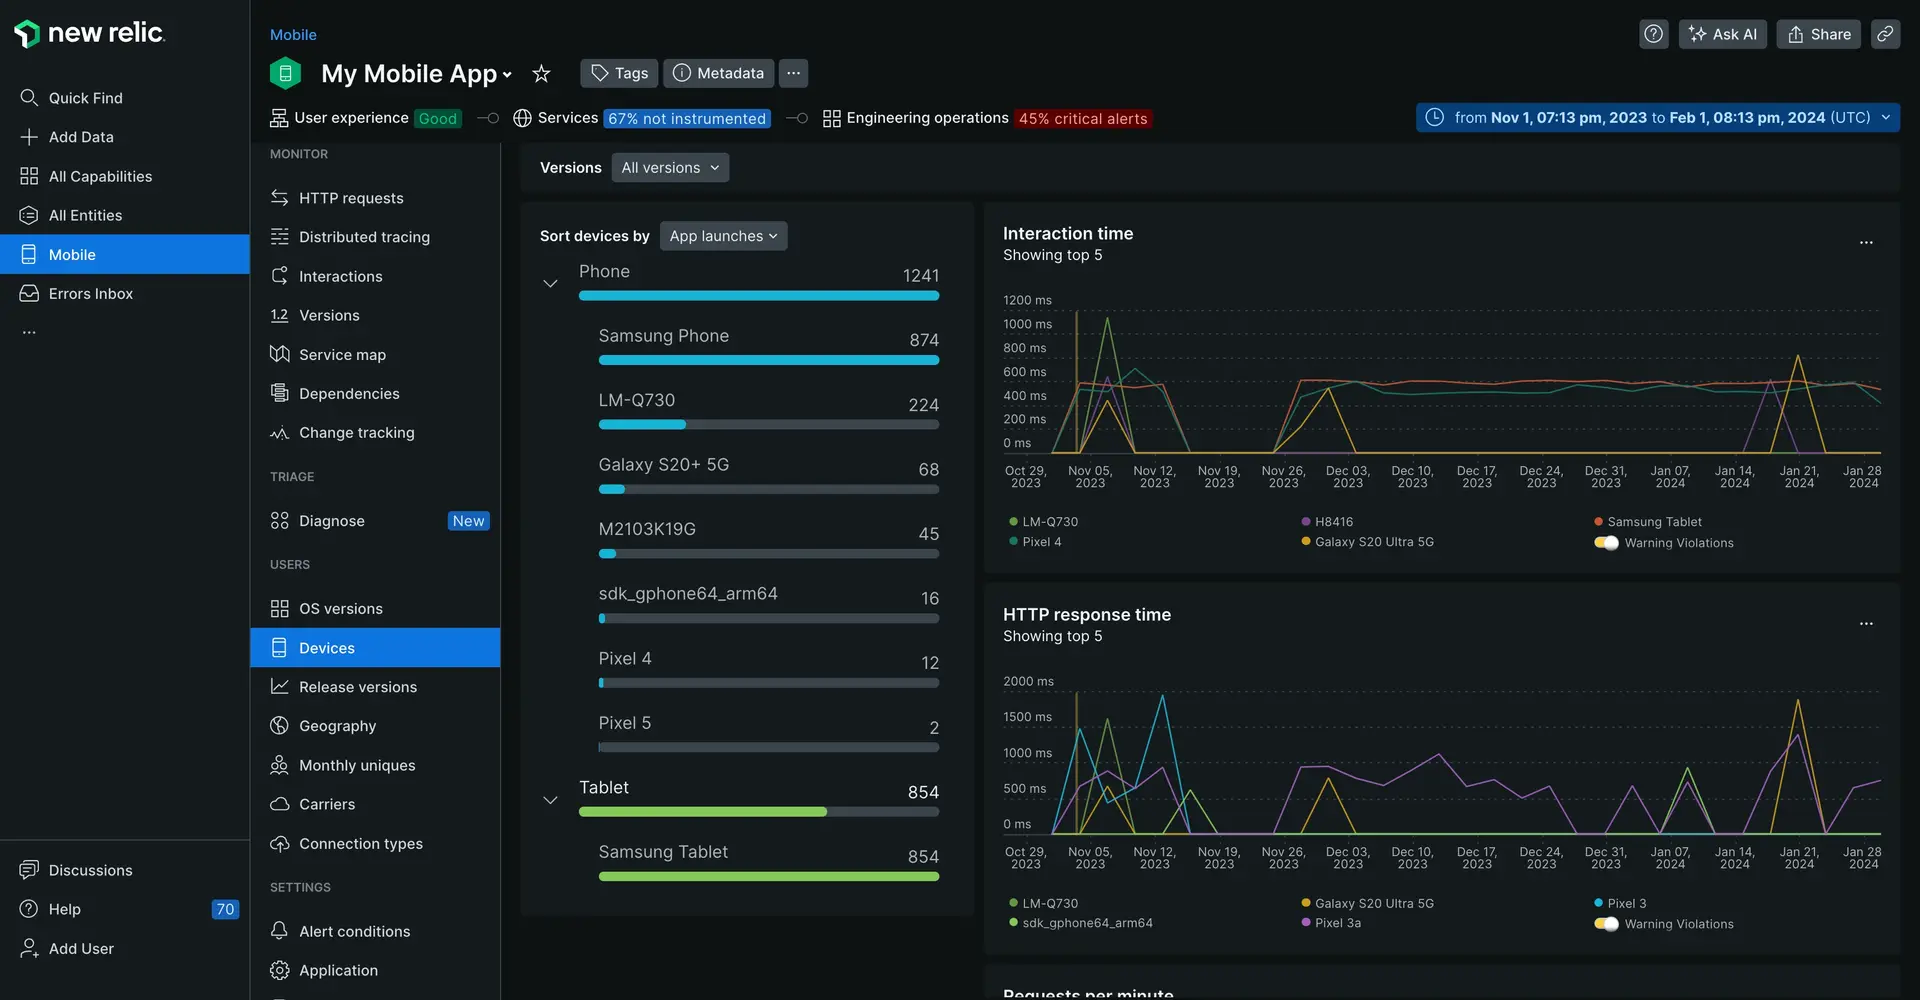Open Service map in the sidebar
The height and width of the screenshot is (1000, 1920).
coord(342,355)
